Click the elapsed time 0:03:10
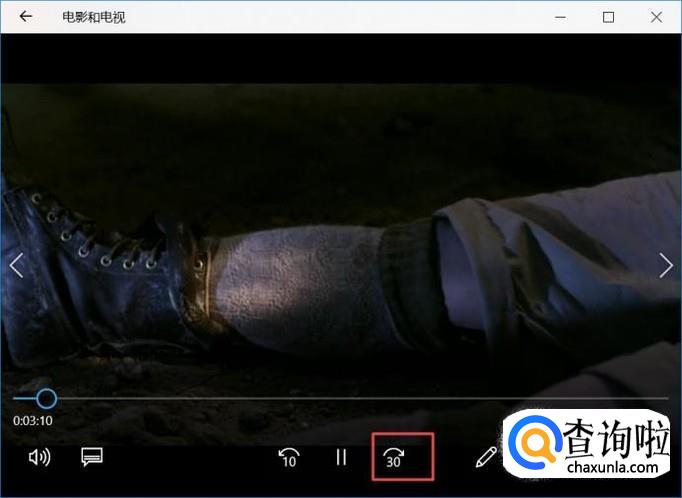Image resolution: width=682 pixels, height=498 pixels. [x=33, y=421]
